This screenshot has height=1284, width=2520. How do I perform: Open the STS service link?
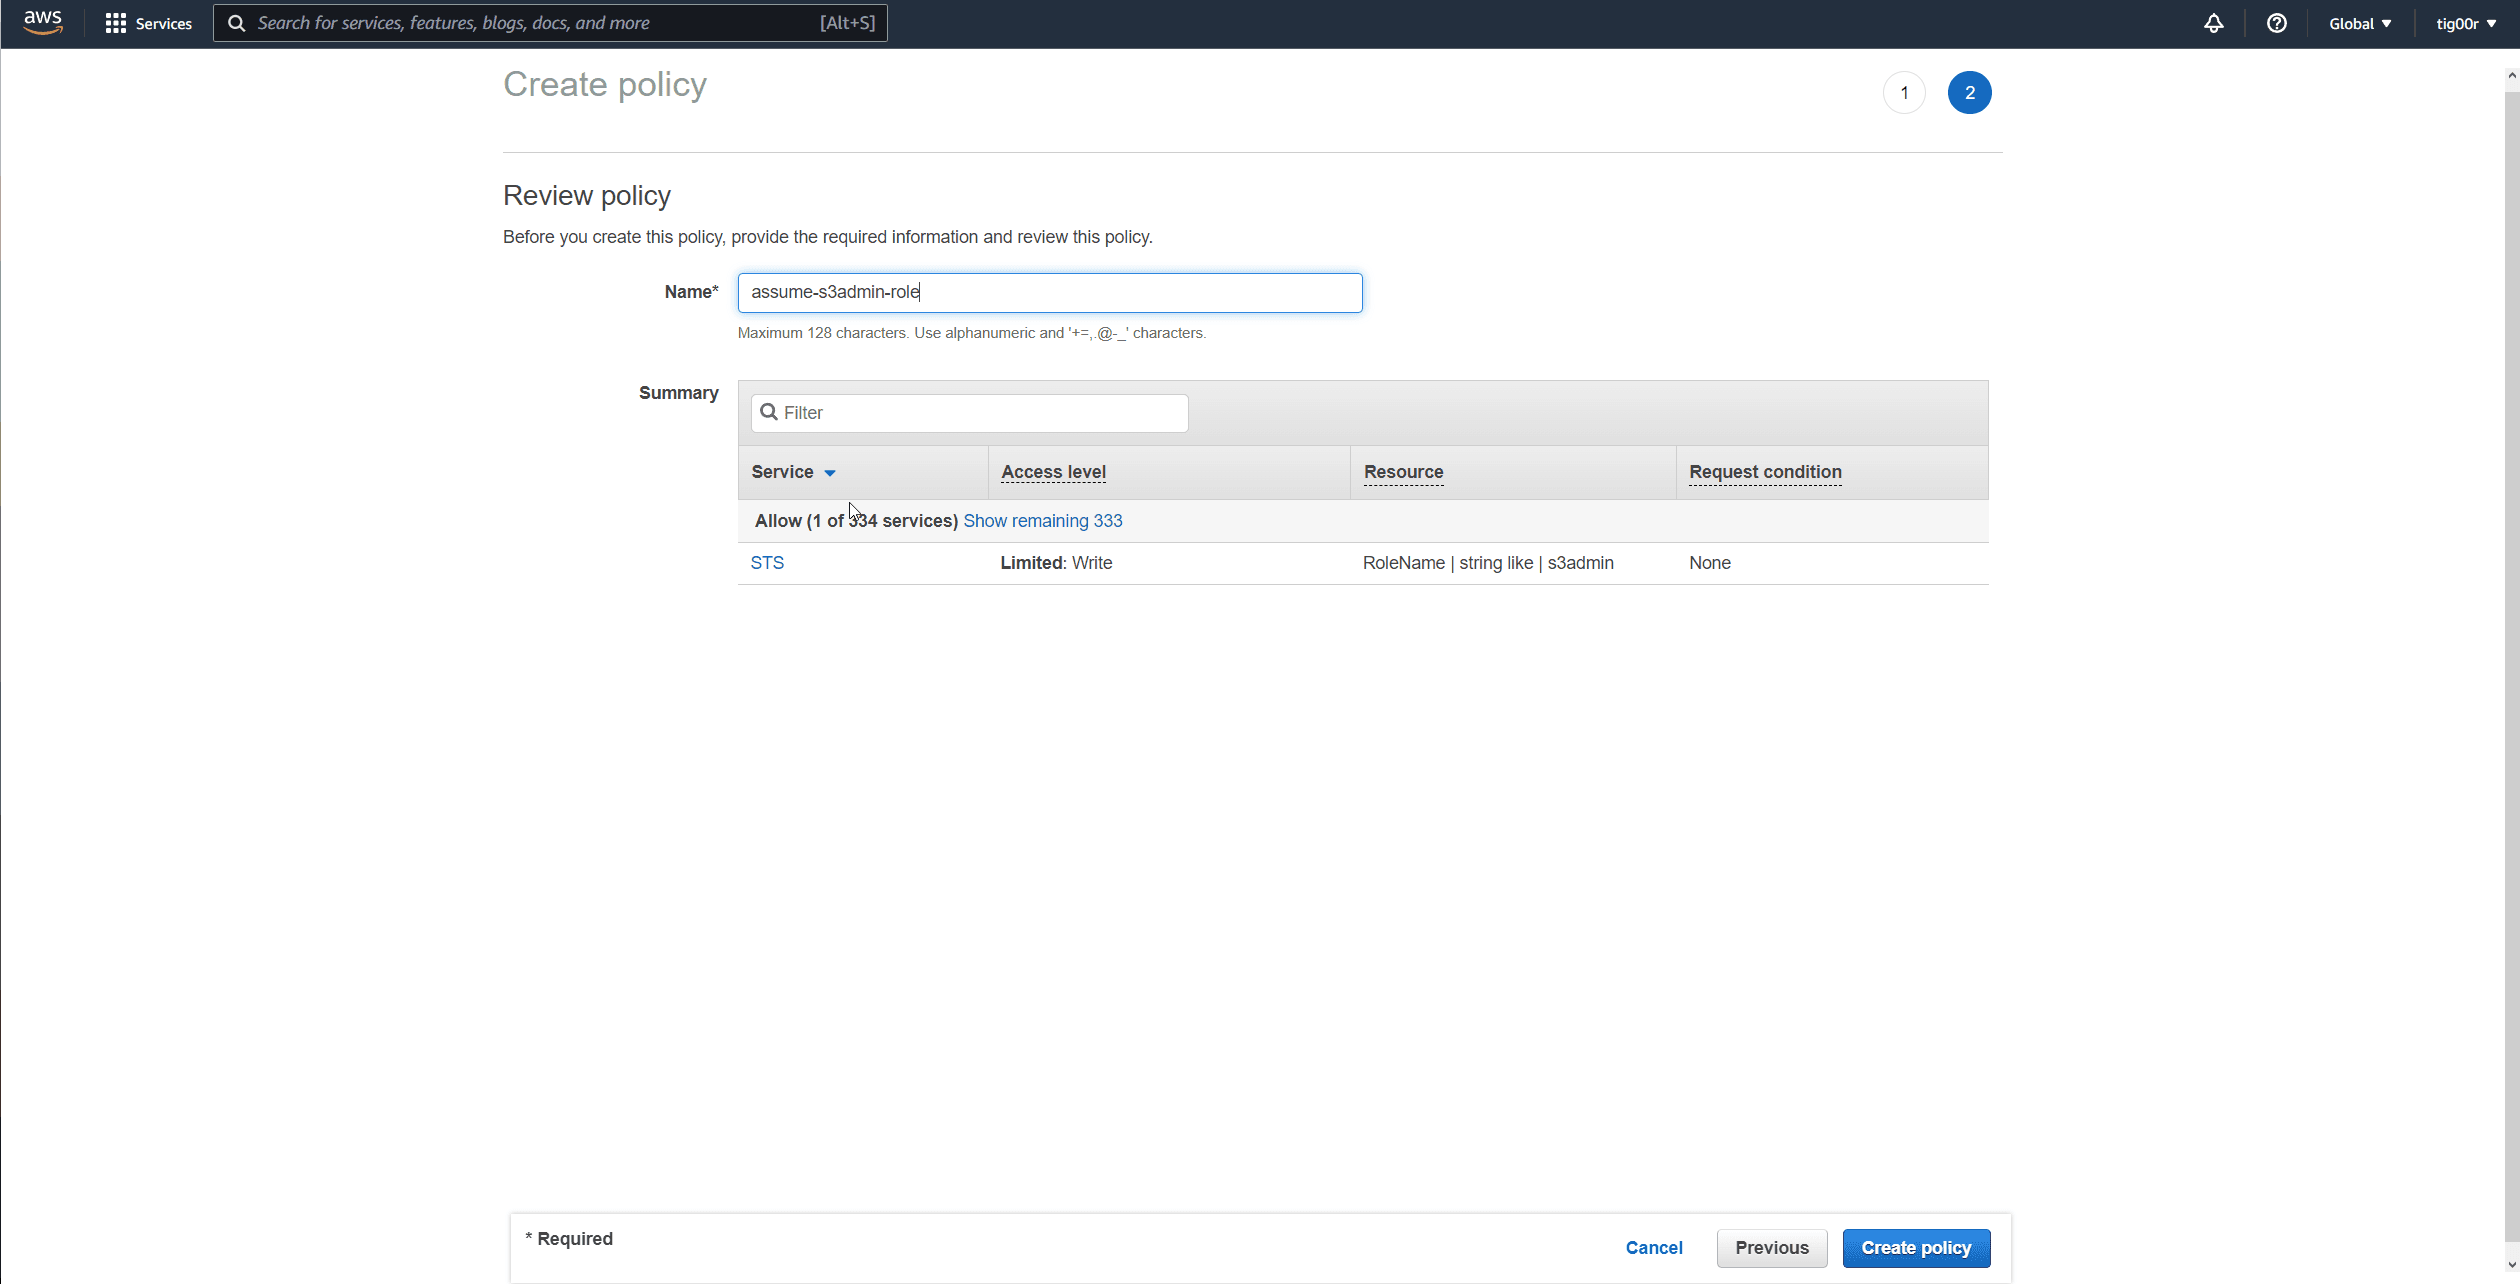(767, 563)
